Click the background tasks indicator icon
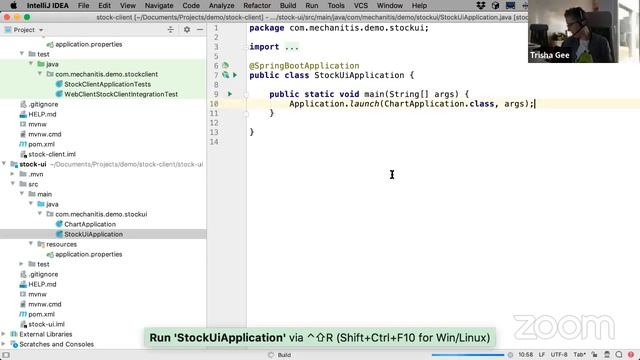 510,355
